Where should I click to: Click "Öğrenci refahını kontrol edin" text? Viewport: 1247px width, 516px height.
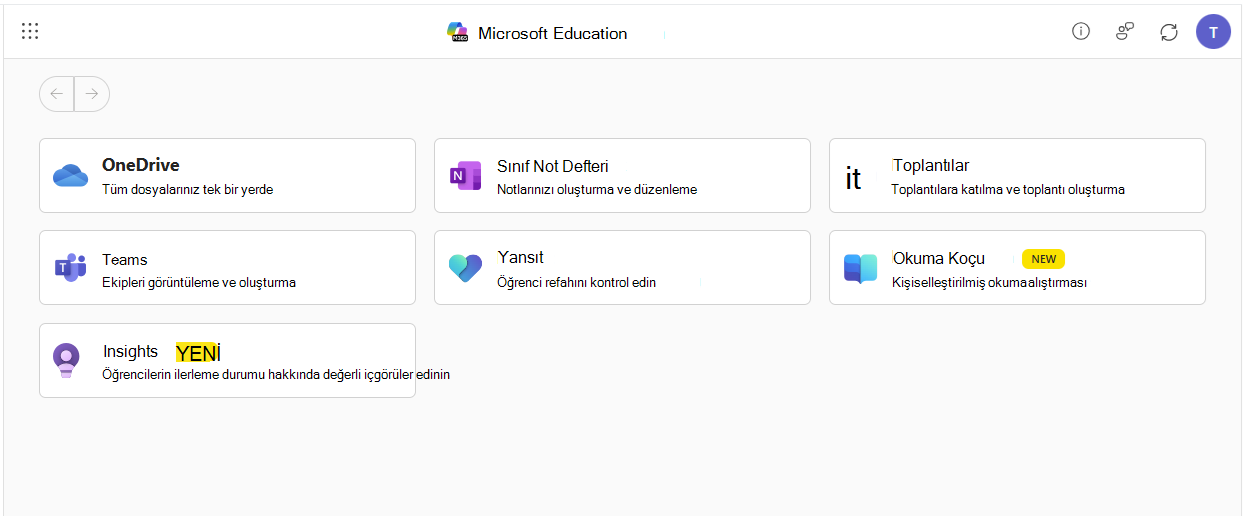point(576,282)
